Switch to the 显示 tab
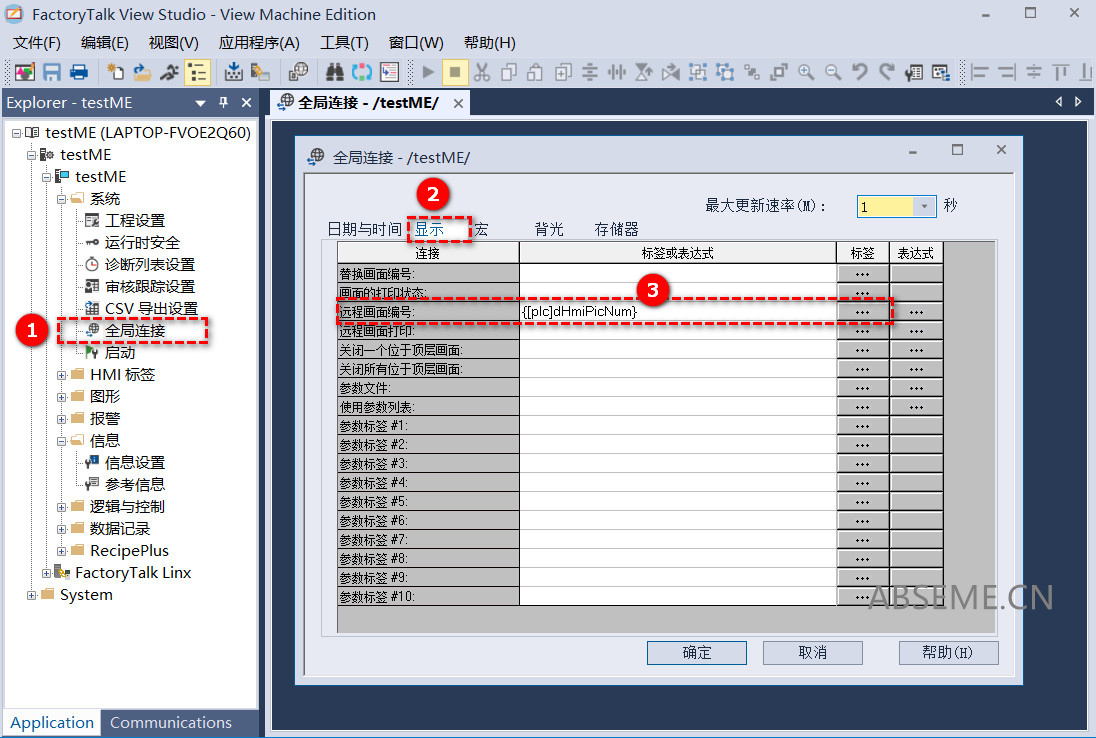1096x738 pixels. pyautogui.click(x=430, y=229)
